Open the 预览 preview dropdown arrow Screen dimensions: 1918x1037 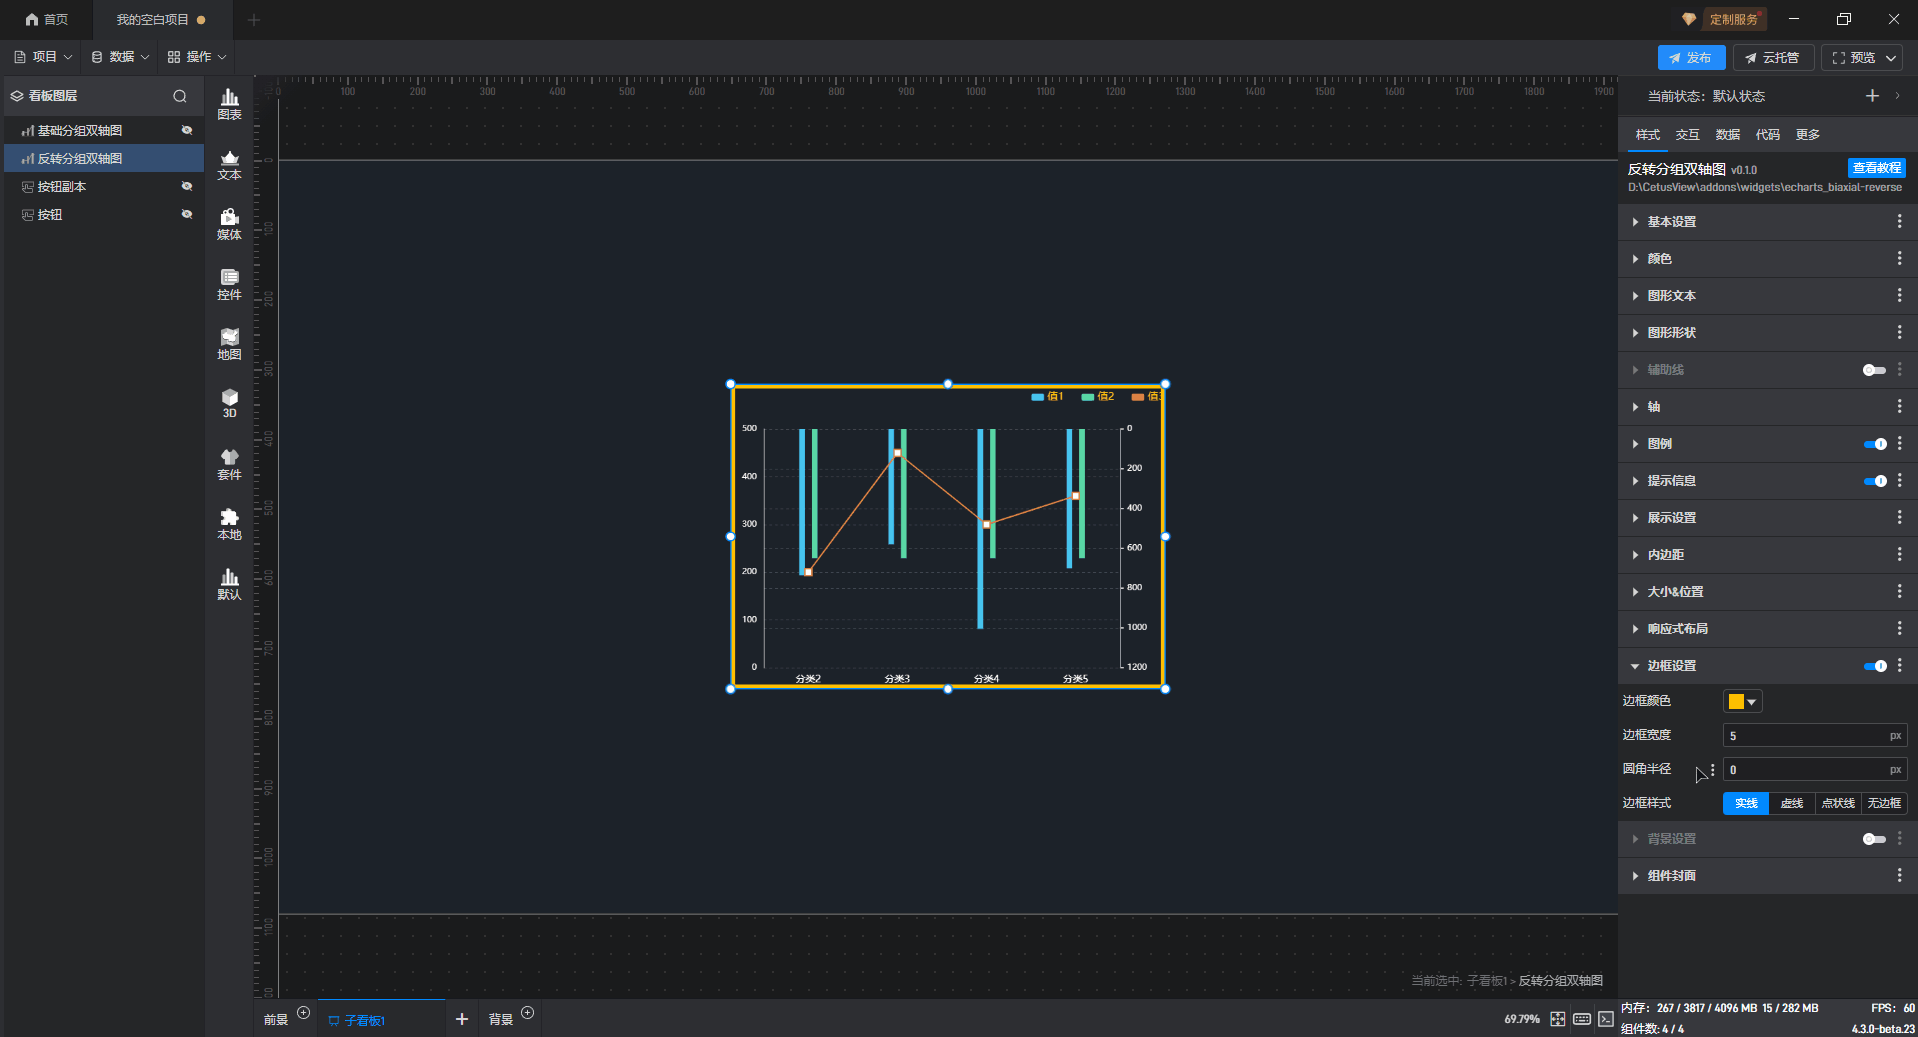pyautogui.click(x=1891, y=58)
